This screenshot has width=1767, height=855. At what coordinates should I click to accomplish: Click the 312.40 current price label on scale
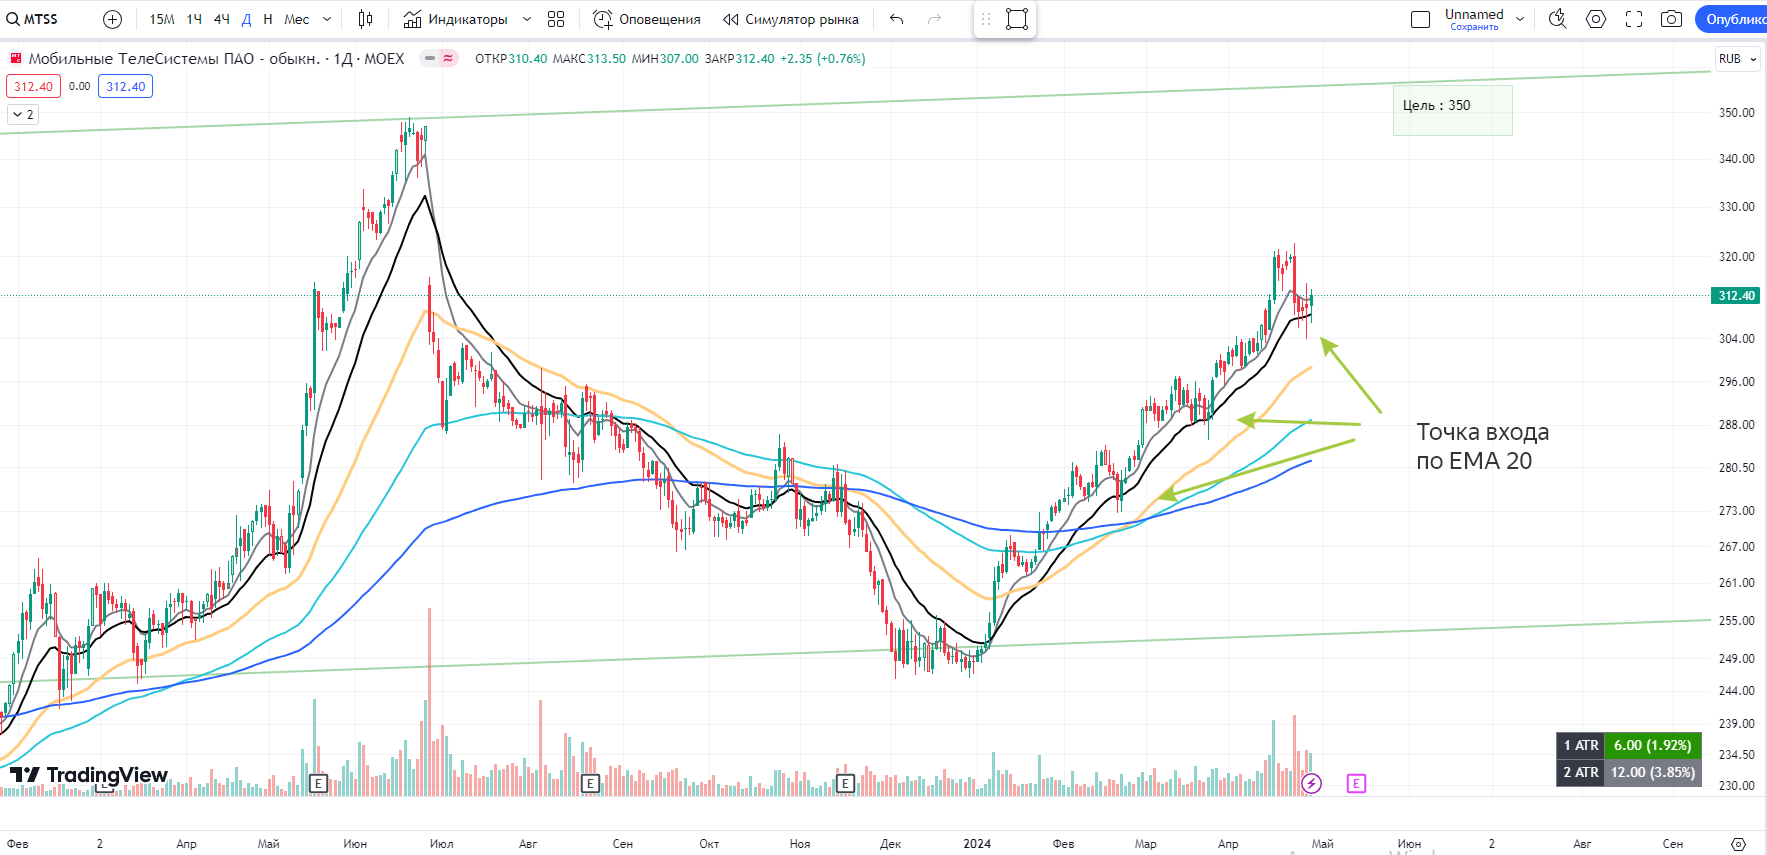coord(1736,296)
